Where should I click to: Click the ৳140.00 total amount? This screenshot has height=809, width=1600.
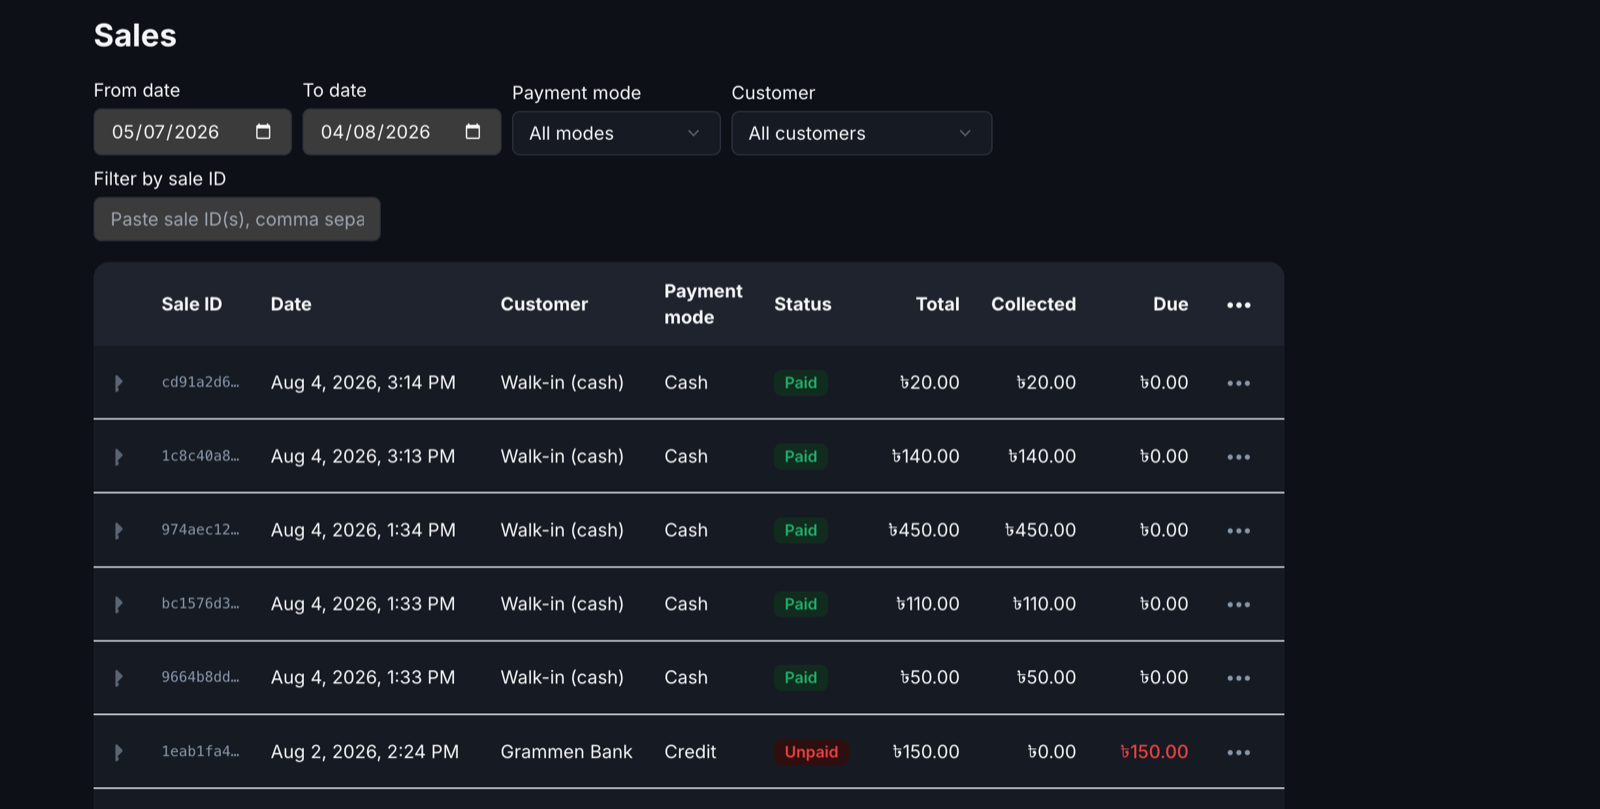click(x=925, y=457)
